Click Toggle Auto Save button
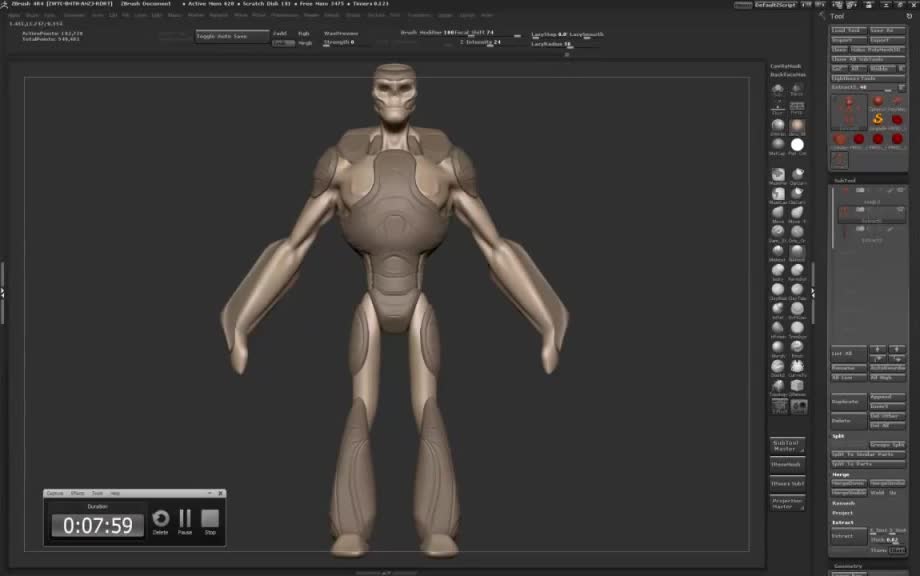 coord(232,36)
